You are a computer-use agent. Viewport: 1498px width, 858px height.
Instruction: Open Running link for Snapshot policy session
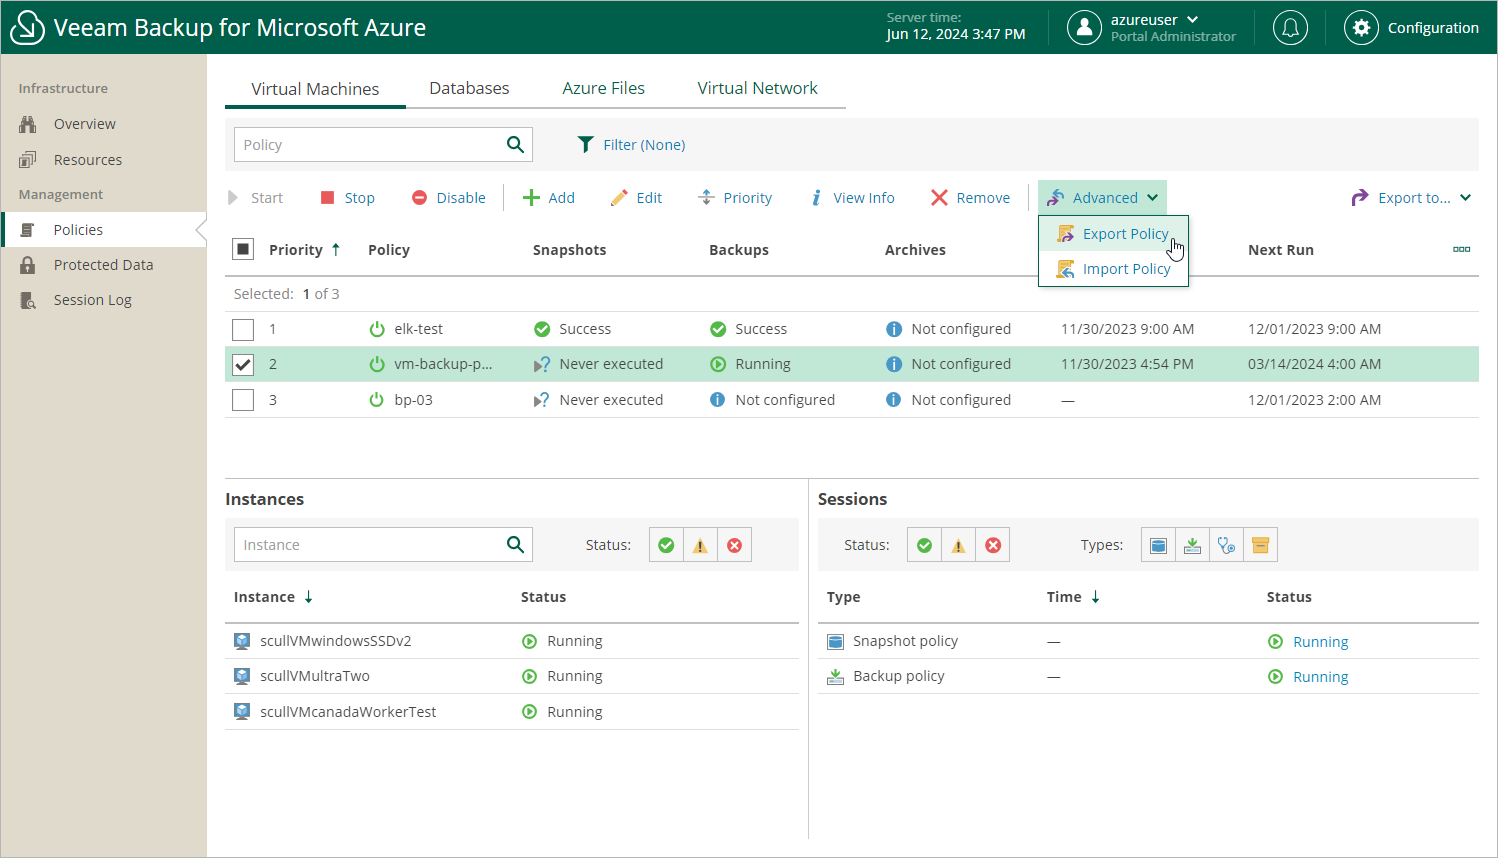click(1320, 642)
